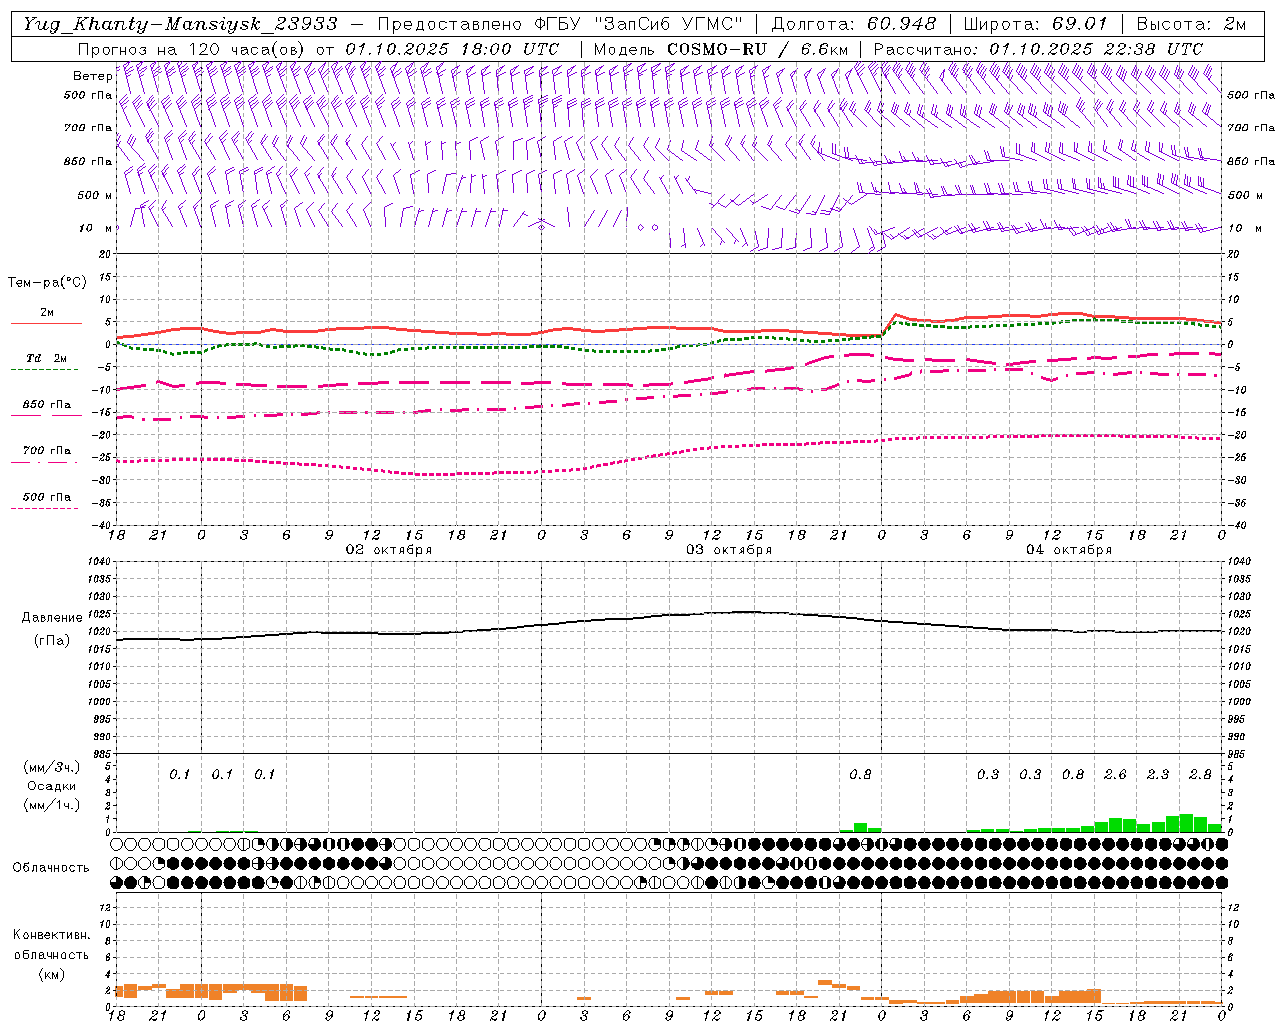Screen dimensions: 1280x1024
Task: Select the 'Высота: 2м' elevation text
Action: coord(1191,24)
